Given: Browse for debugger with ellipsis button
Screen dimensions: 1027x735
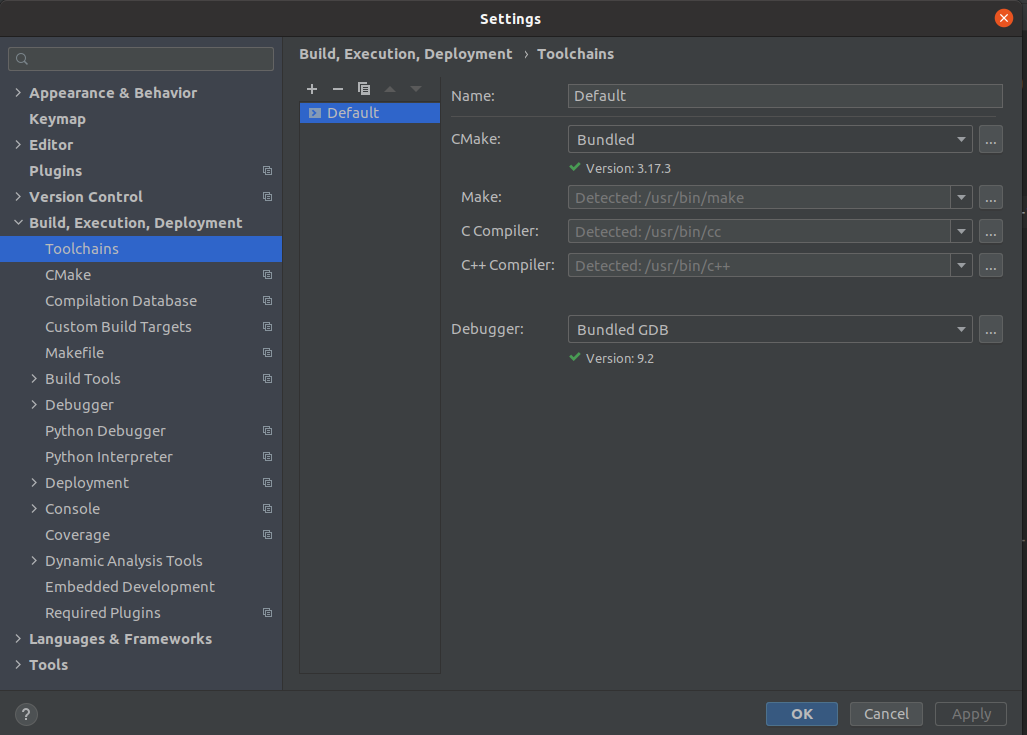Looking at the screenshot, I should [990, 330].
